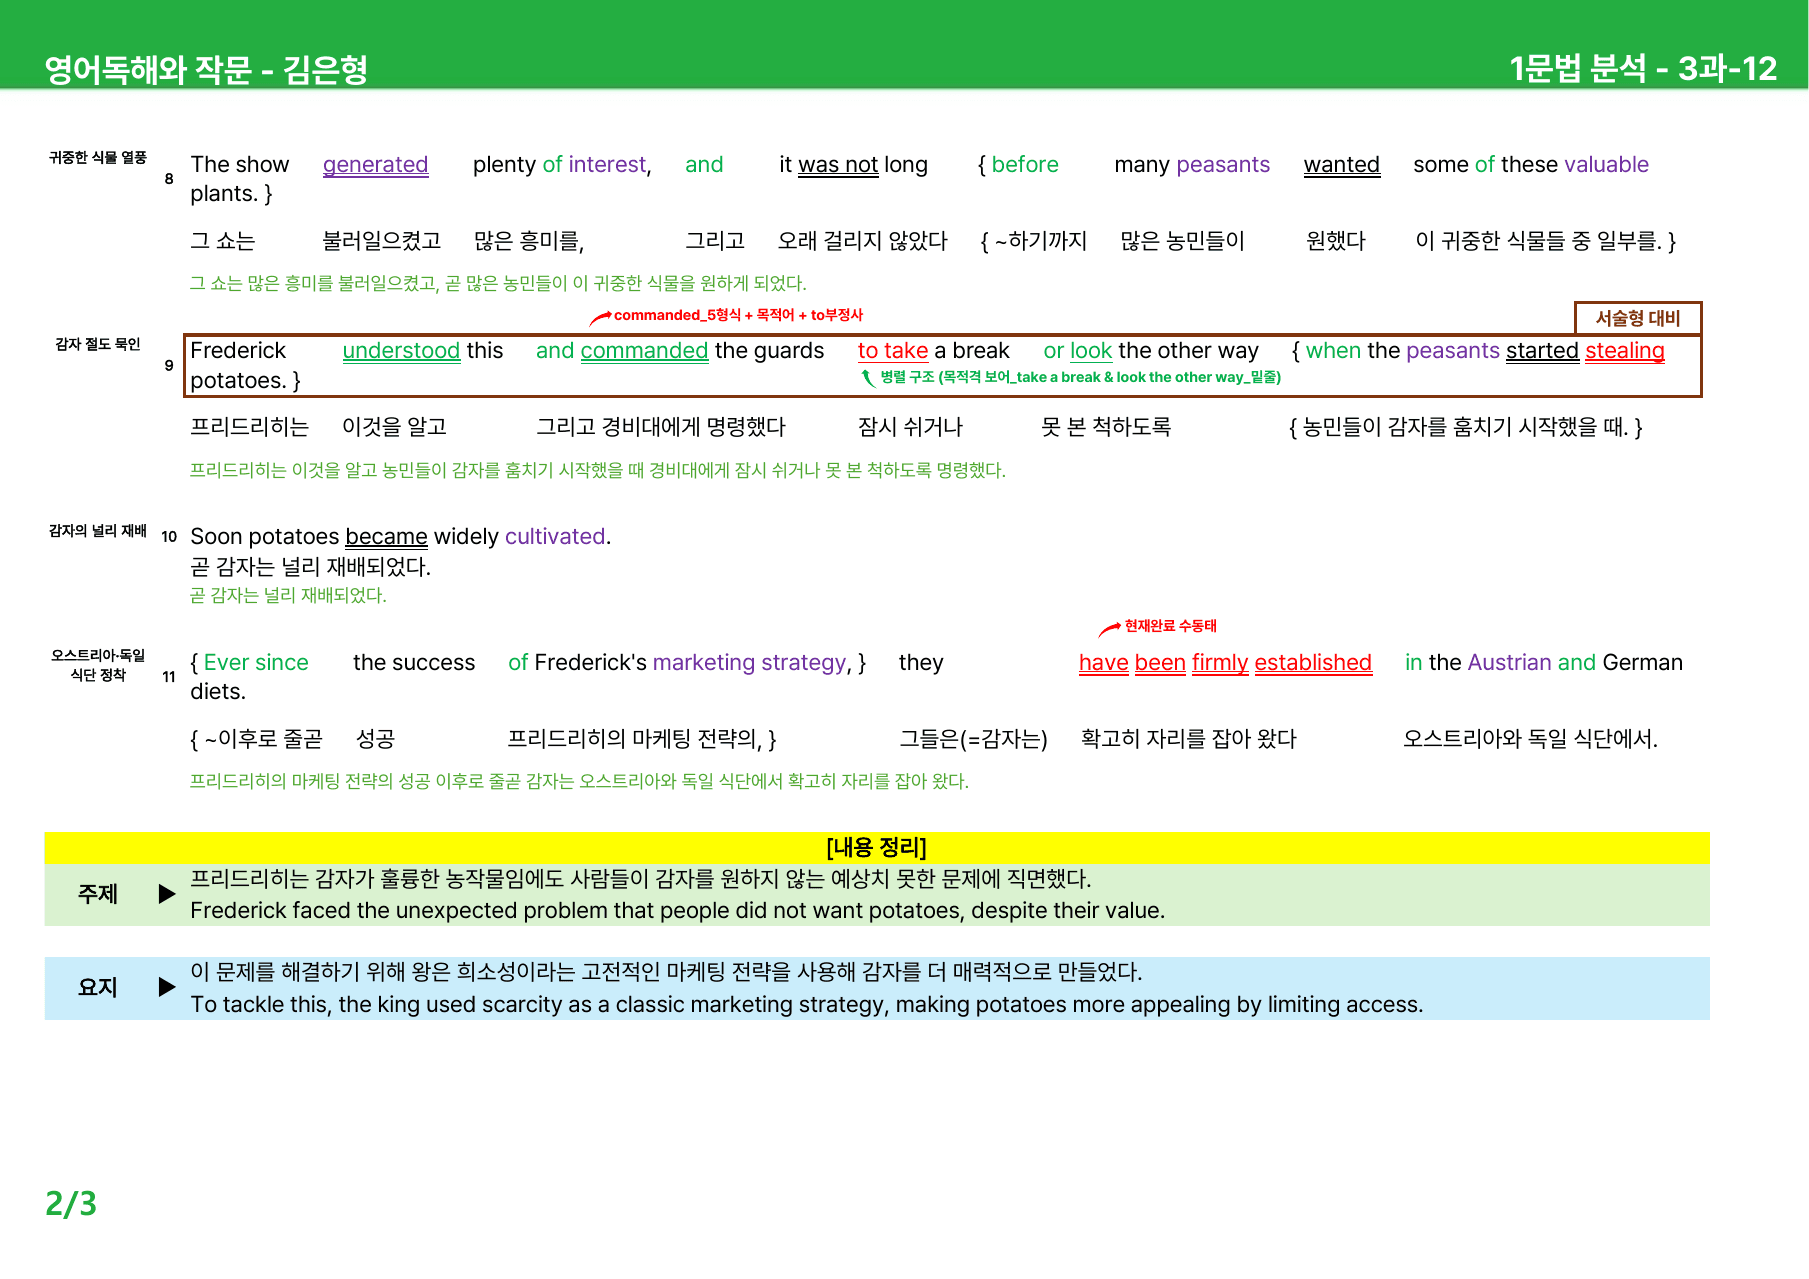Click the black line '곧 감자는 널리 재배되었다.'
This screenshot has width=1809, height=1279.
(x=311, y=566)
